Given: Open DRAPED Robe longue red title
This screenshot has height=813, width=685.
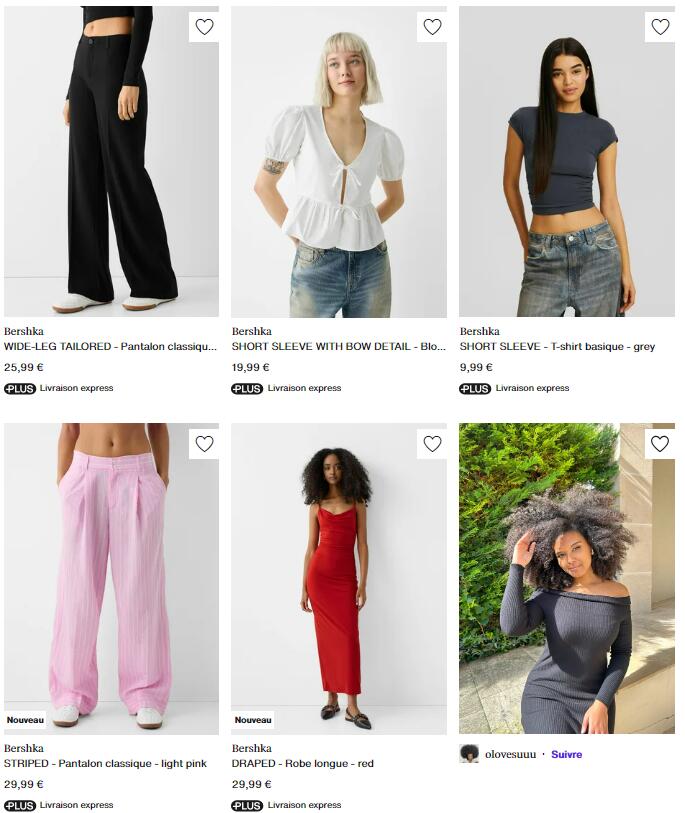Looking at the screenshot, I should click(x=302, y=764).
